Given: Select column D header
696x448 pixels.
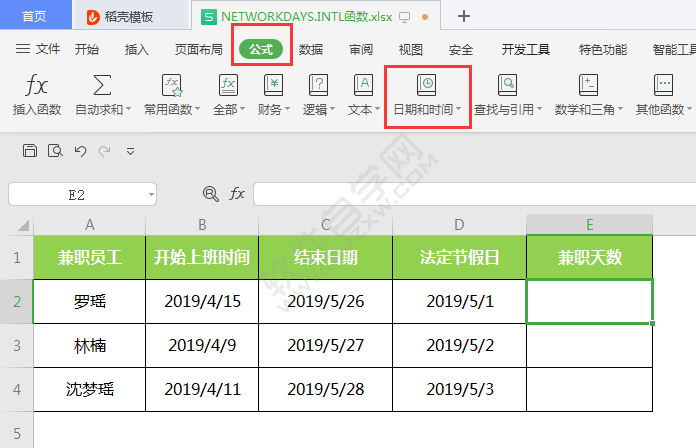Looking at the screenshot, I should 459,225.
